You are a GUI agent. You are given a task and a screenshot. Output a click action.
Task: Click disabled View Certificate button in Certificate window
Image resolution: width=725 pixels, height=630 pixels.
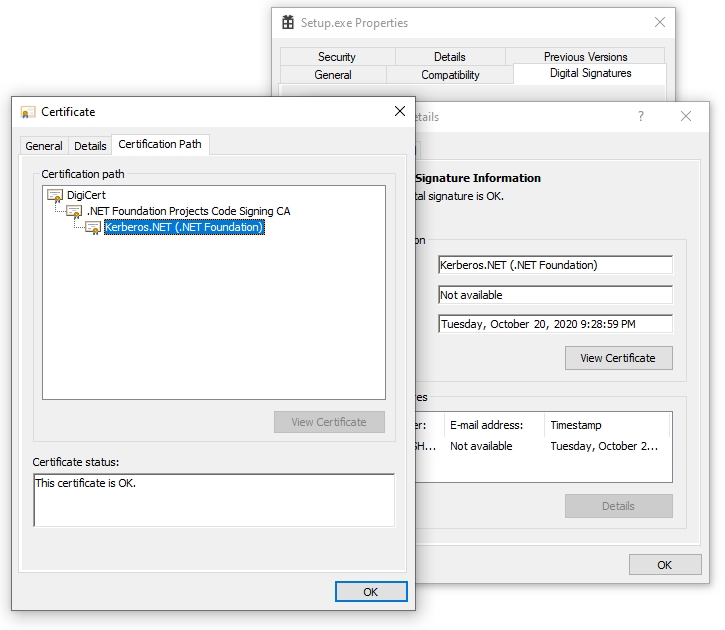coord(329,422)
